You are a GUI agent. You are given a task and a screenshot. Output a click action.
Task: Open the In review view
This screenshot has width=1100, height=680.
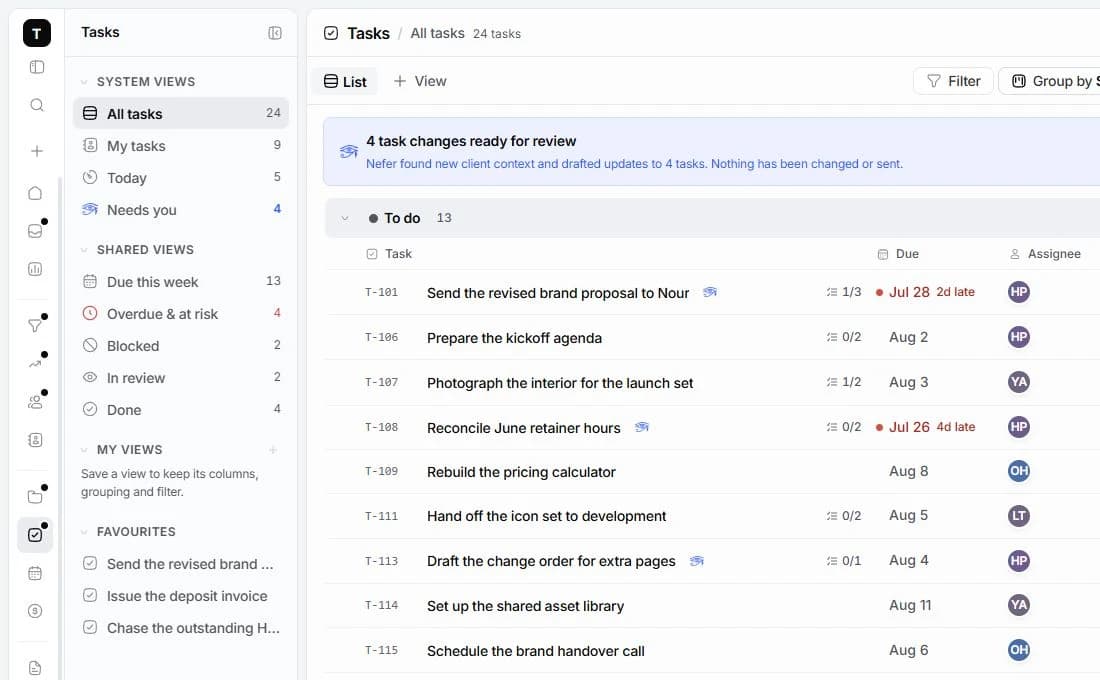point(181,378)
